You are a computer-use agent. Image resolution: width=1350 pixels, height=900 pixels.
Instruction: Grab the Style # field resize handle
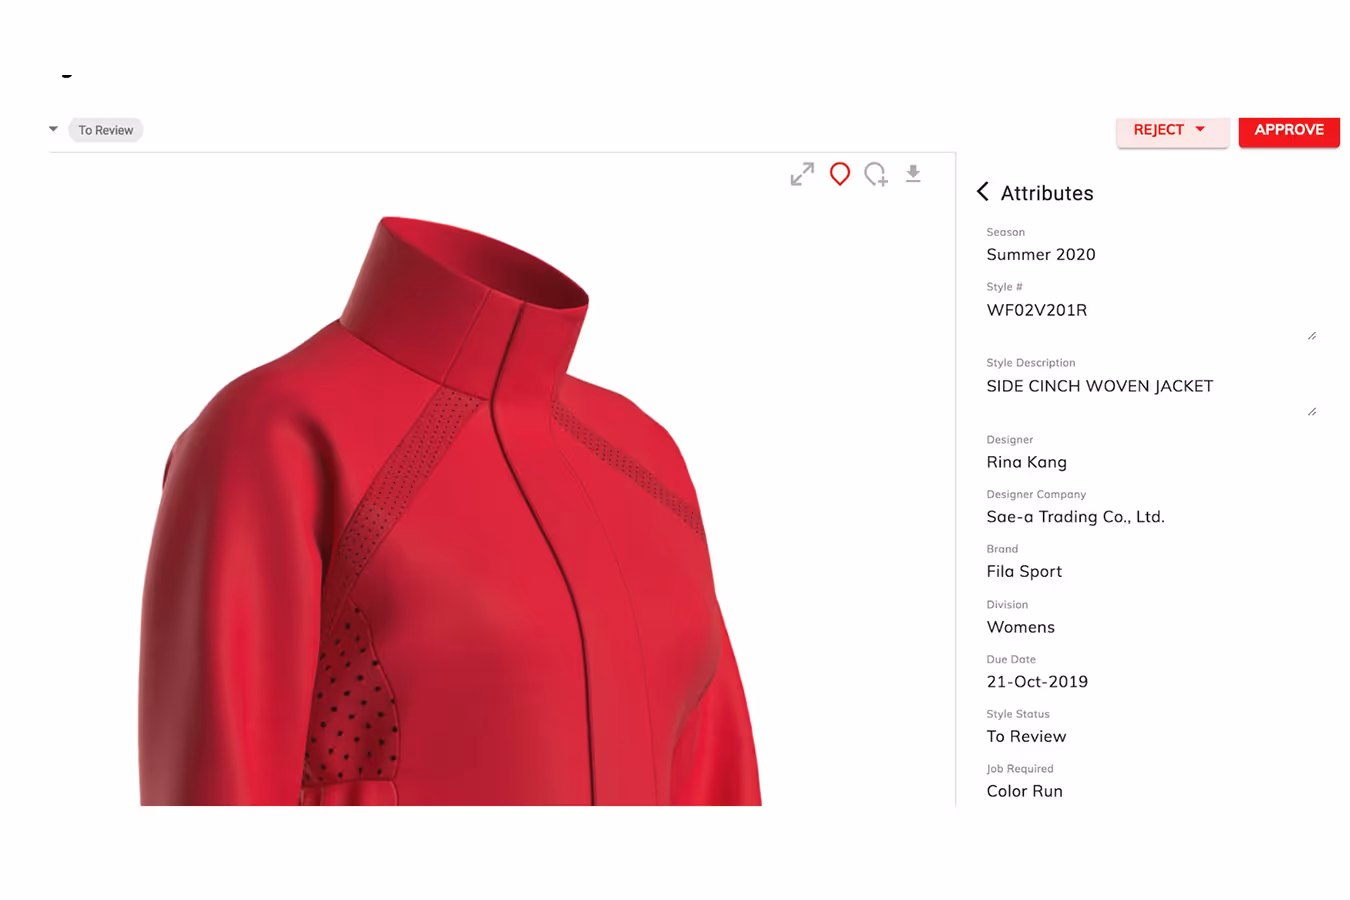[1312, 336]
